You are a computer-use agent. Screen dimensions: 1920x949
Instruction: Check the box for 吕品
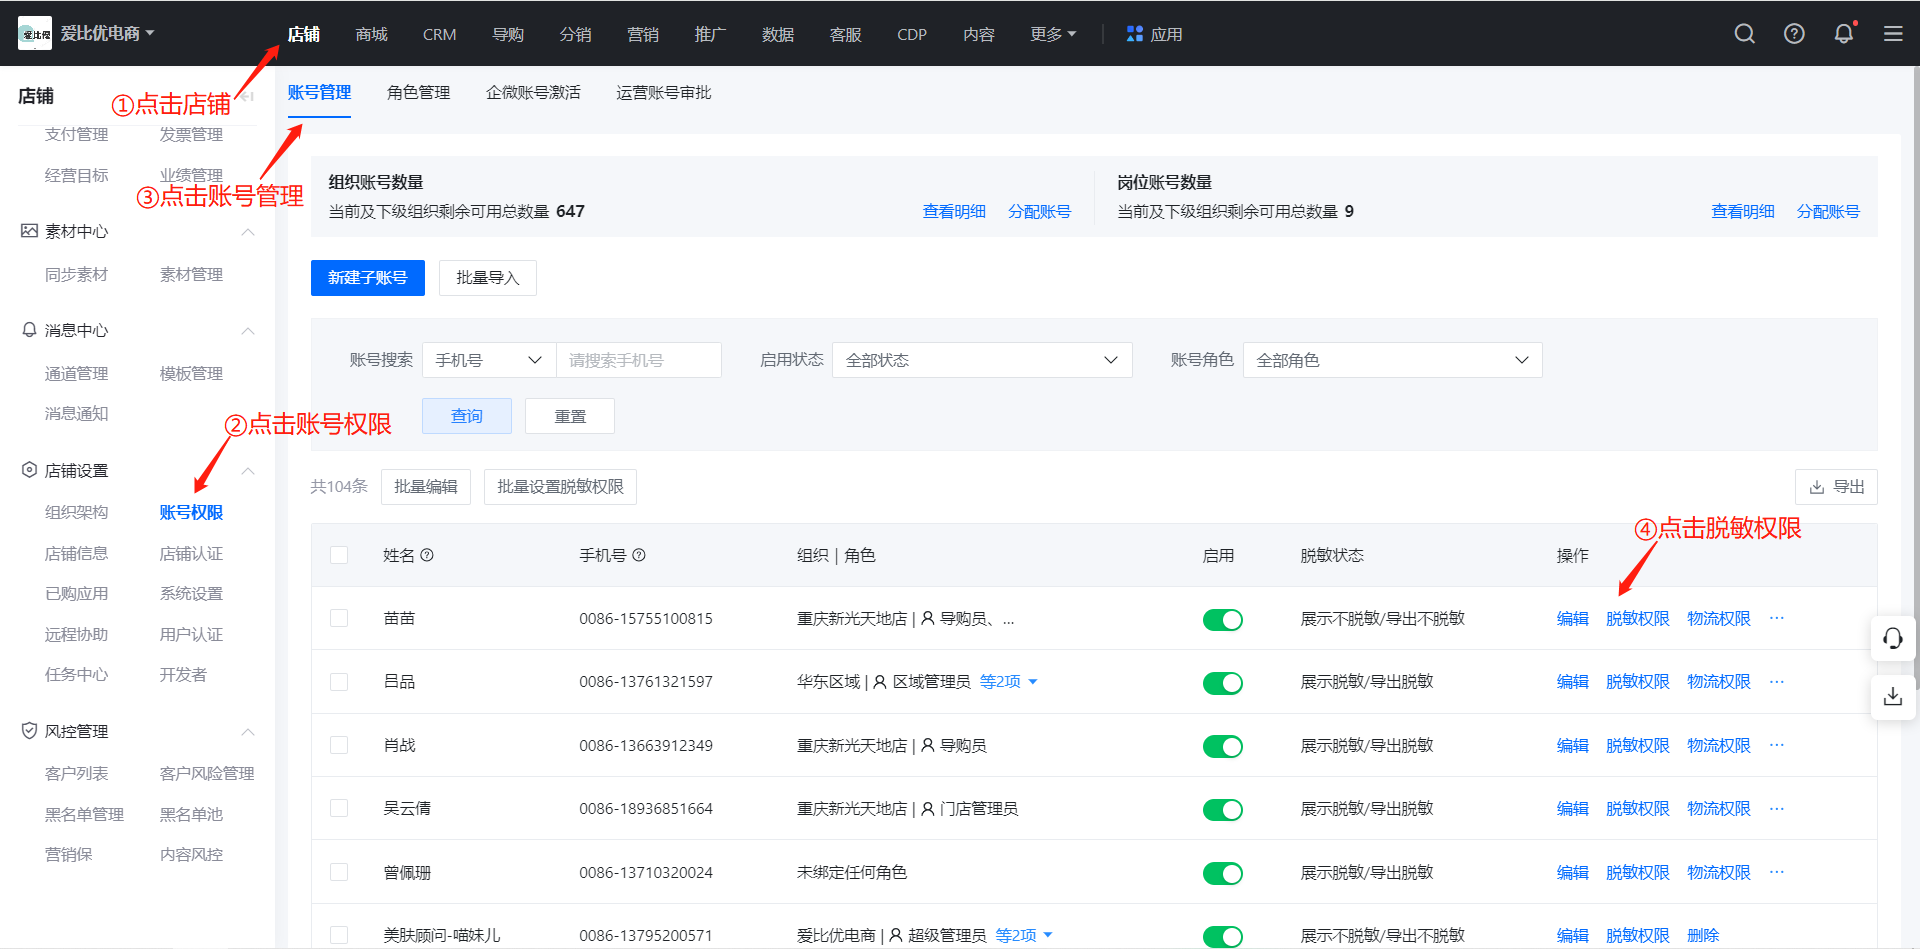click(x=339, y=681)
